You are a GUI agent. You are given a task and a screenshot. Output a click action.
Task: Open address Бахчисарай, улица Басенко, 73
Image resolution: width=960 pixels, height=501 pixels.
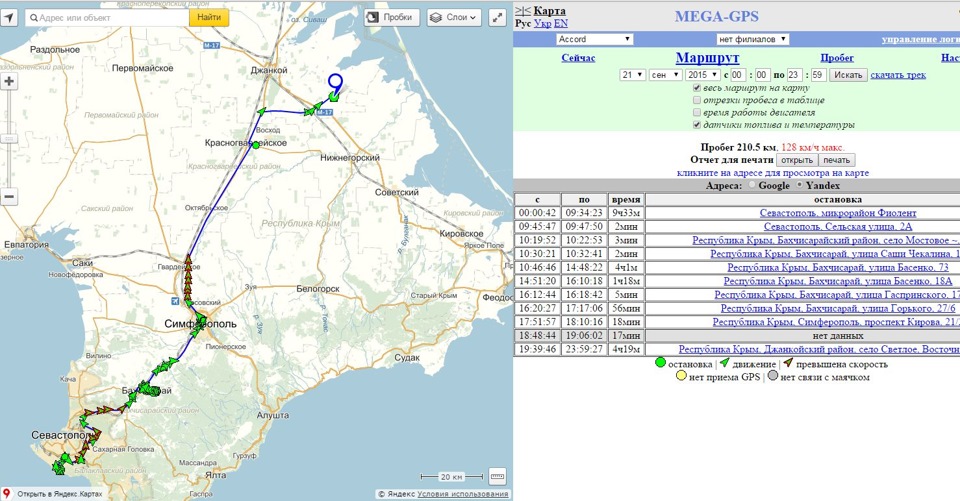pos(838,267)
